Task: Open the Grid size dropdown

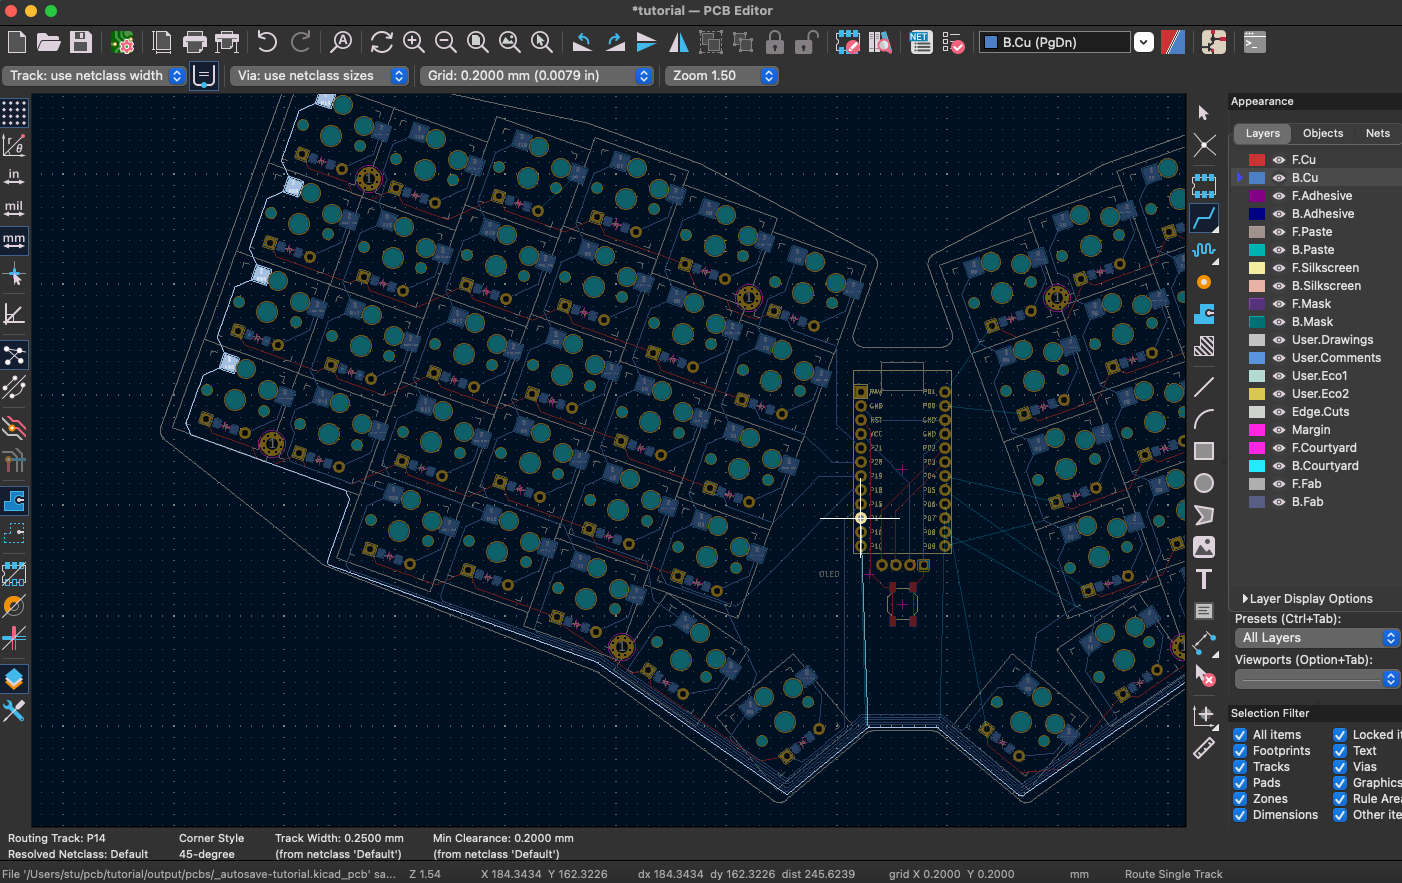Action: [643, 75]
